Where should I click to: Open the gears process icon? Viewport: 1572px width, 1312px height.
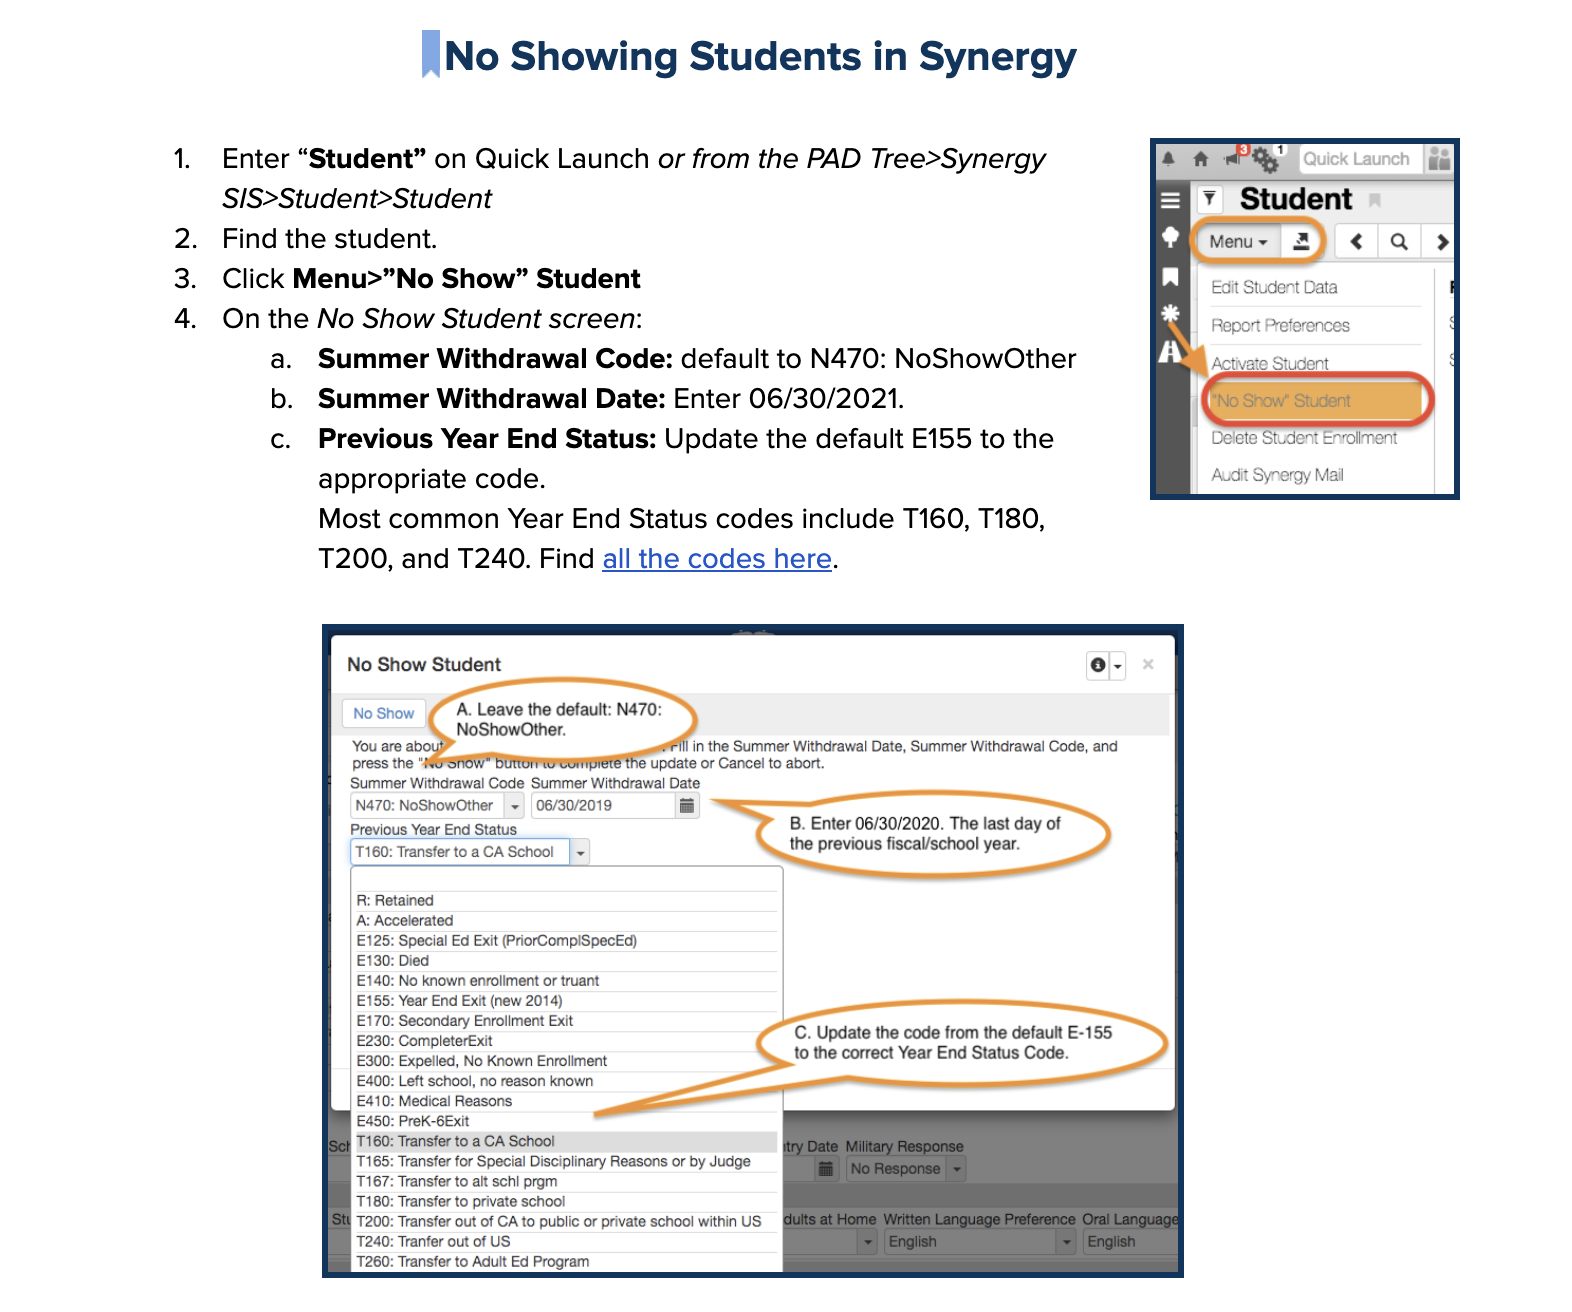coord(1266,159)
